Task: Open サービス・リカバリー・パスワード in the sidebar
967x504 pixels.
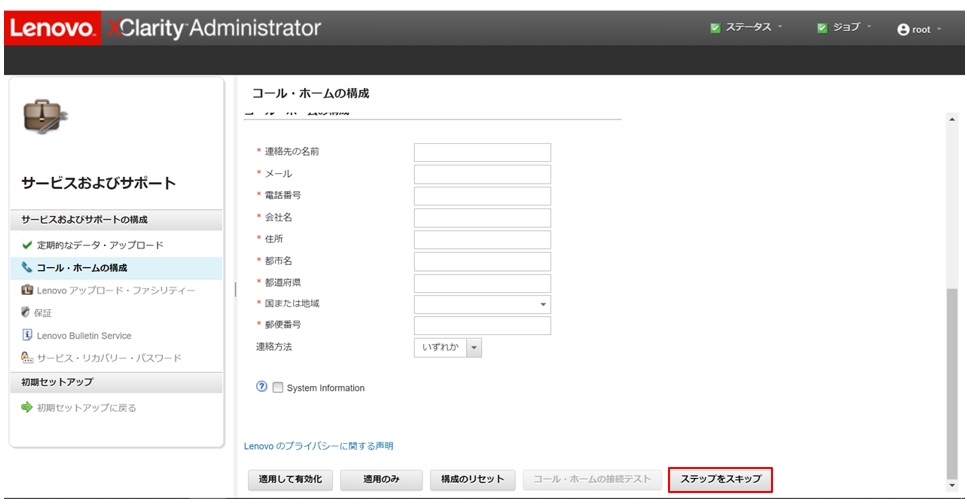Action: click(109, 358)
